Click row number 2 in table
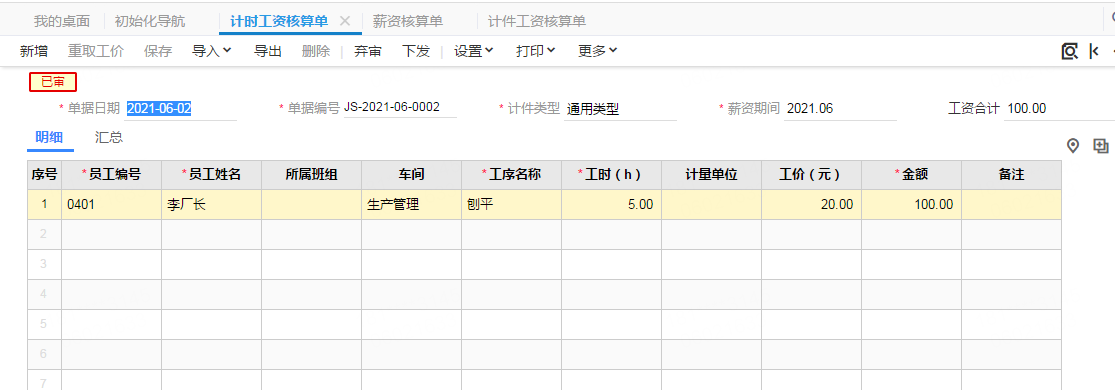The width and height of the screenshot is (1115, 390). pyautogui.click(x=44, y=234)
